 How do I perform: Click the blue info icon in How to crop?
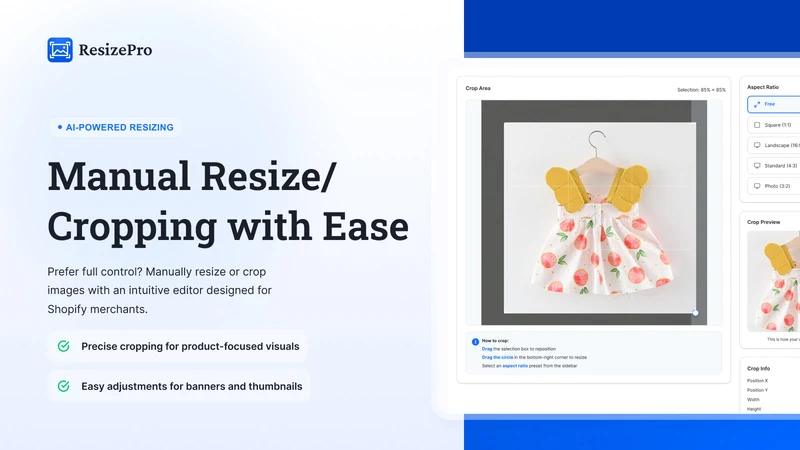tap(476, 342)
